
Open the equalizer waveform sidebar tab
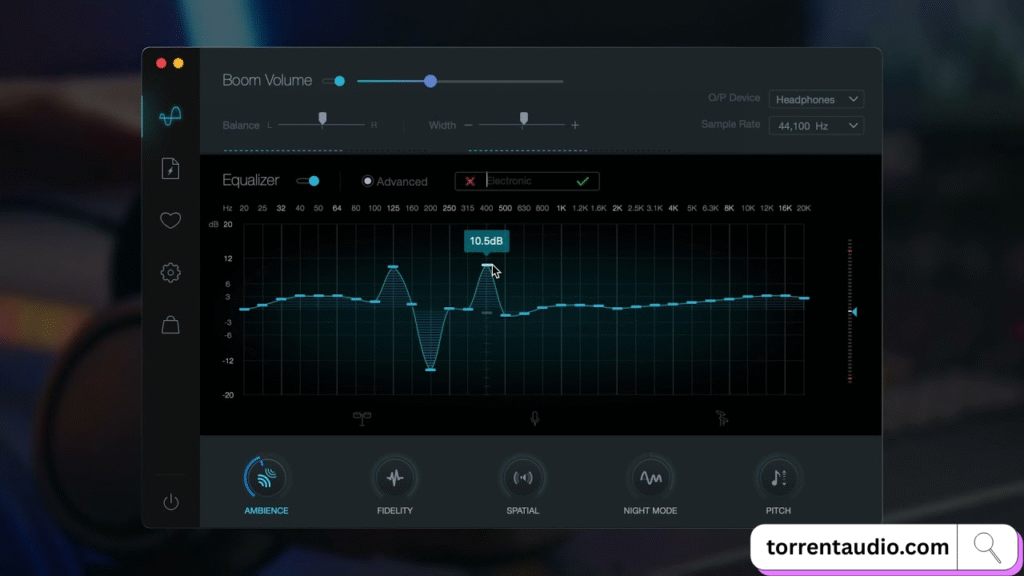pos(170,117)
